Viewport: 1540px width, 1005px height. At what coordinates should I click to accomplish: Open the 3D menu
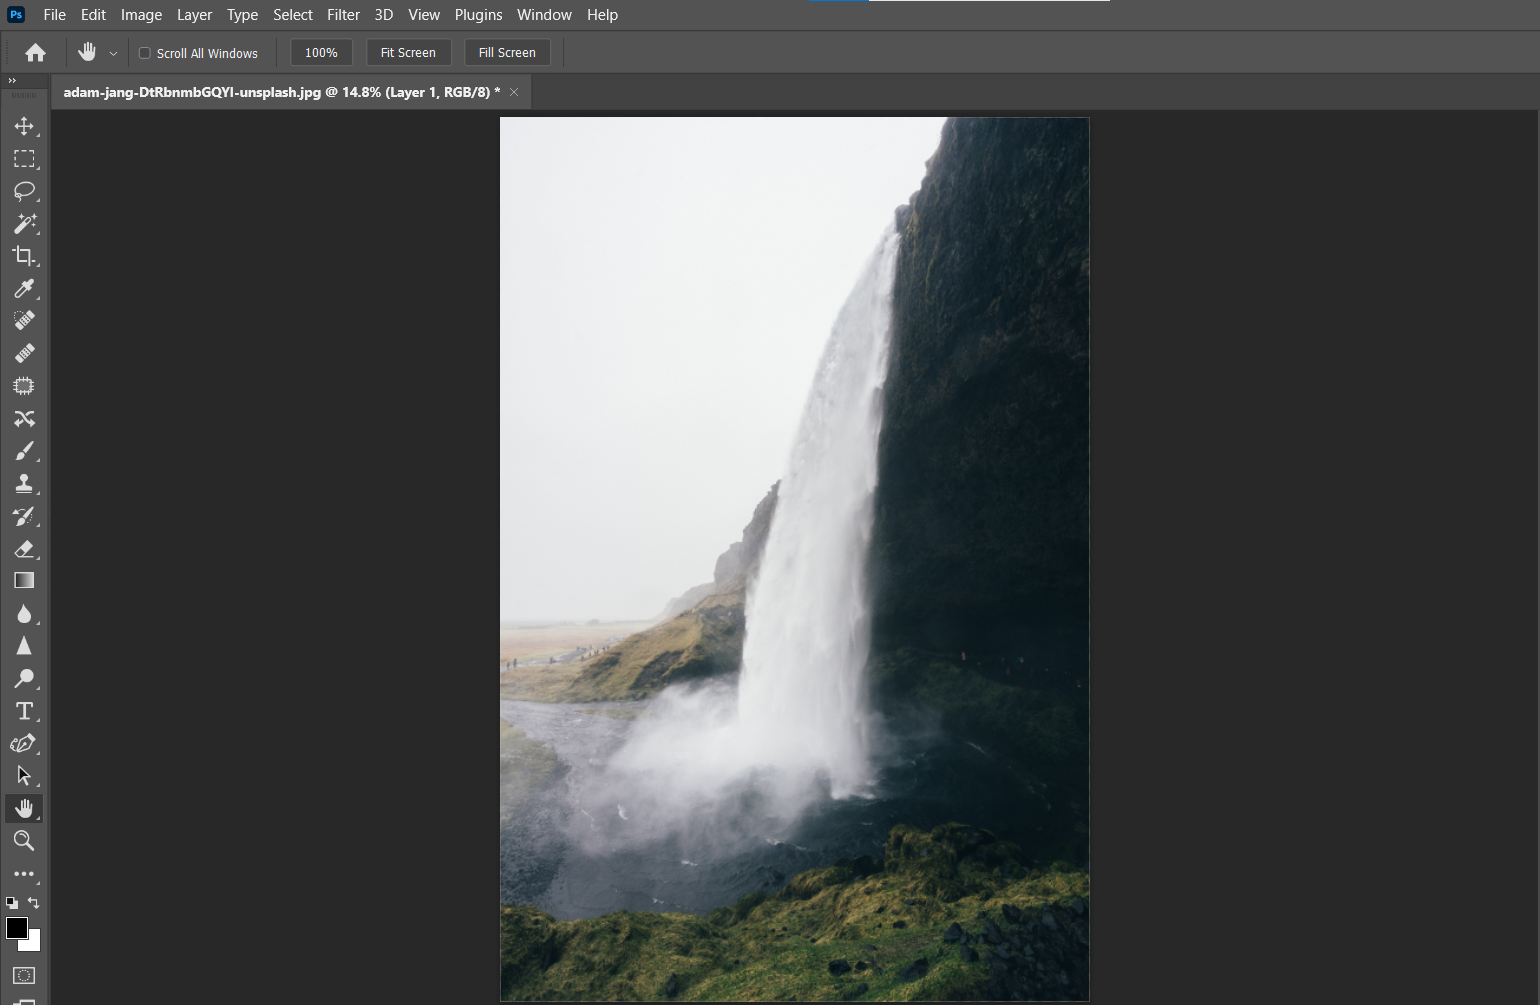[x=384, y=15]
